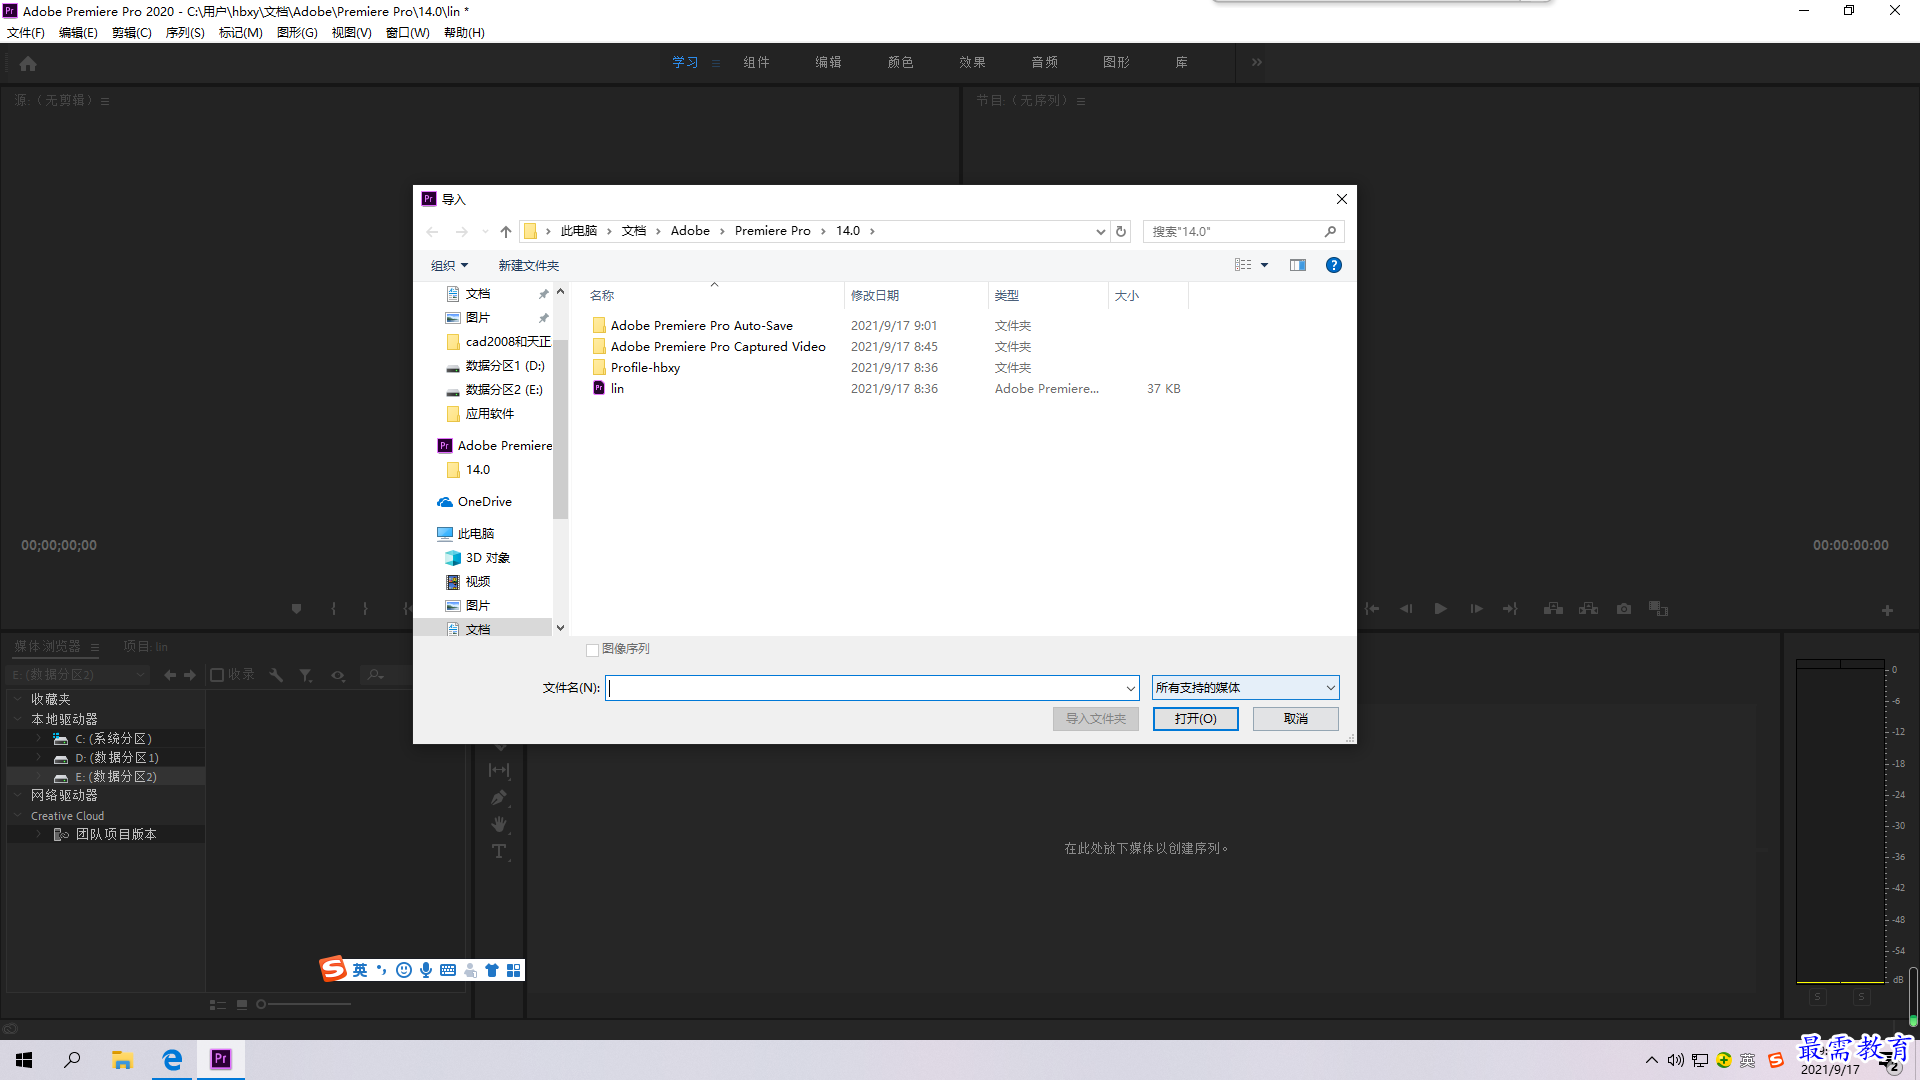Image resolution: width=1920 pixels, height=1080 pixels.
Task: Click the 文档 breadcrumb in address bar
Action: 634,231
